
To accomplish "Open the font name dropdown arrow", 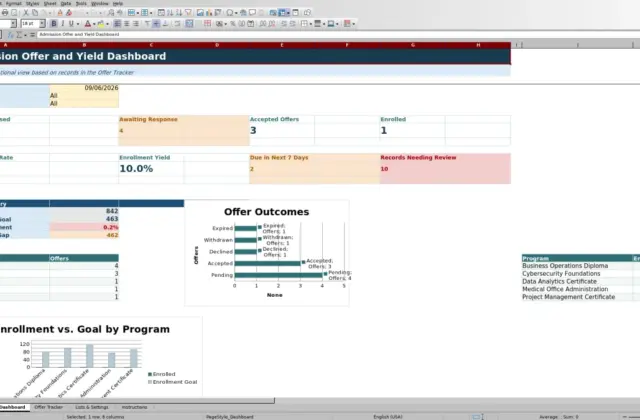I will pos(13,24).
